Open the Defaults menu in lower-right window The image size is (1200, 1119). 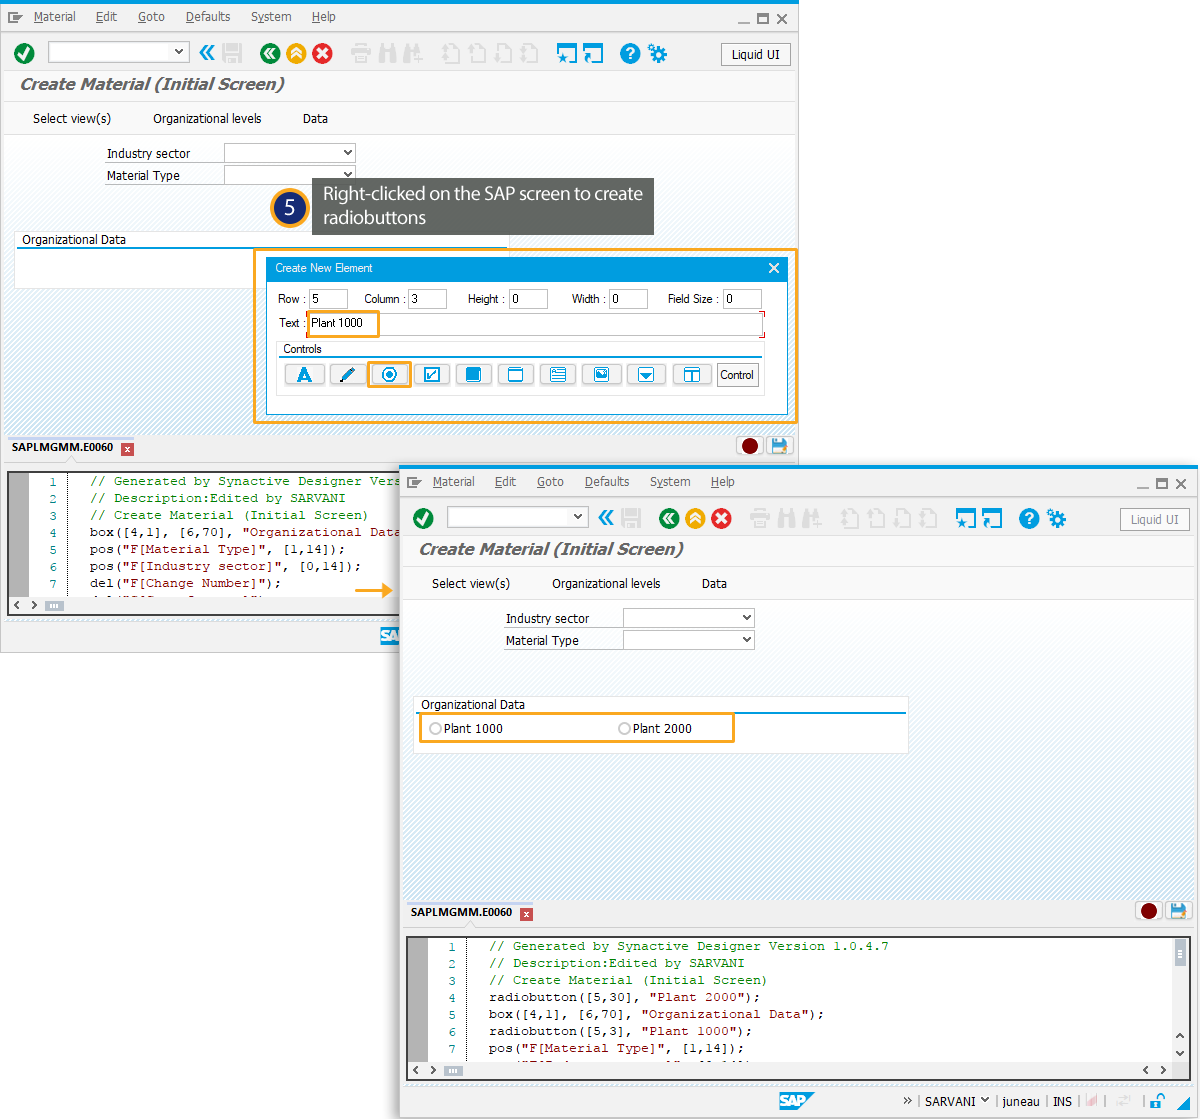607,482
